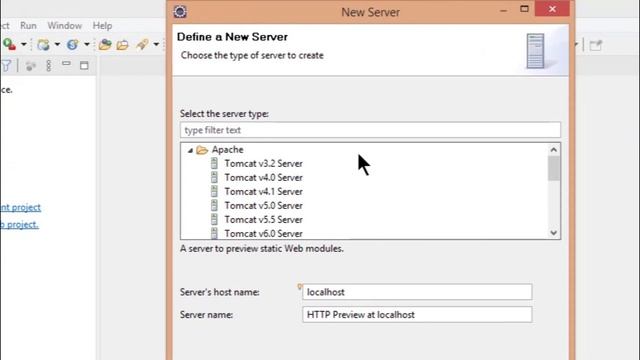
Task: Click the server icon beside Tomcat v6.0
Action: 214,233
